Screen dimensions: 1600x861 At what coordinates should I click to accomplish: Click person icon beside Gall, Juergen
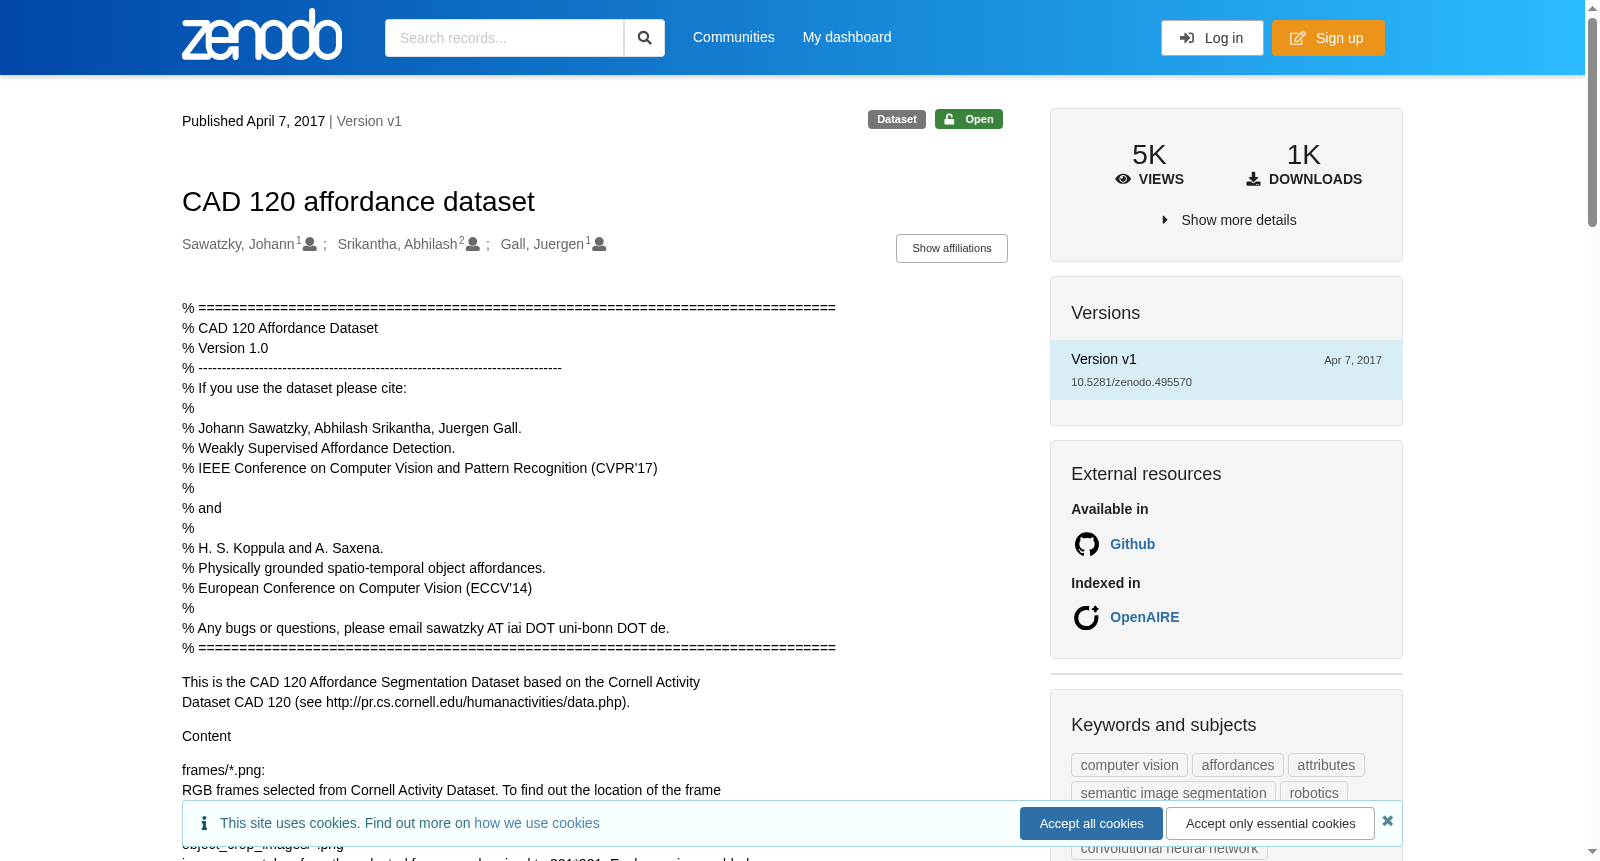pos(599,244)
